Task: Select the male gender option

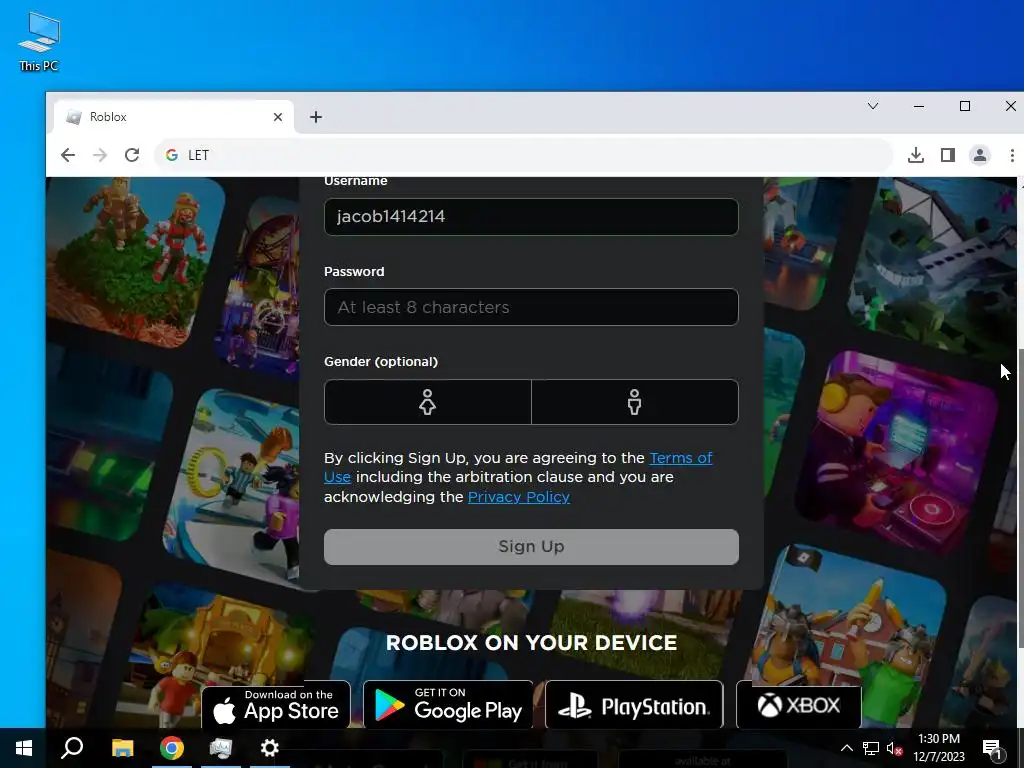Action: (635, 402)
